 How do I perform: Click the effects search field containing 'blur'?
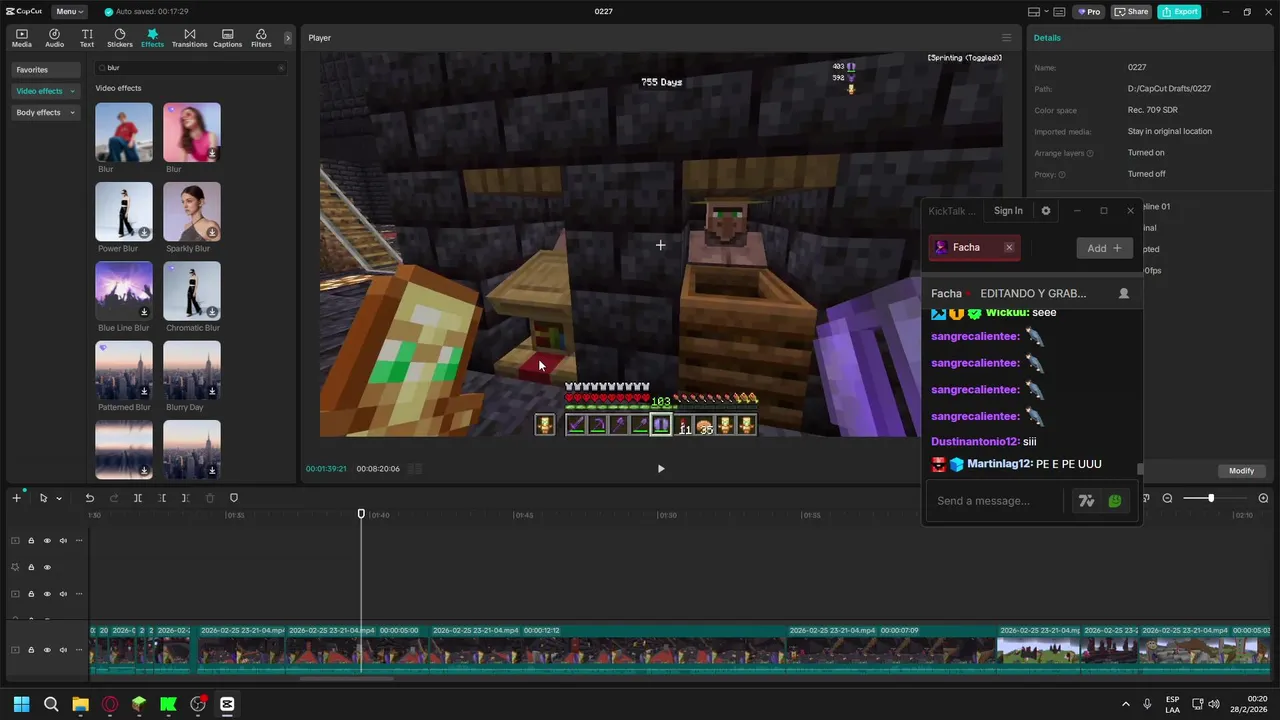tap(190, 68)
